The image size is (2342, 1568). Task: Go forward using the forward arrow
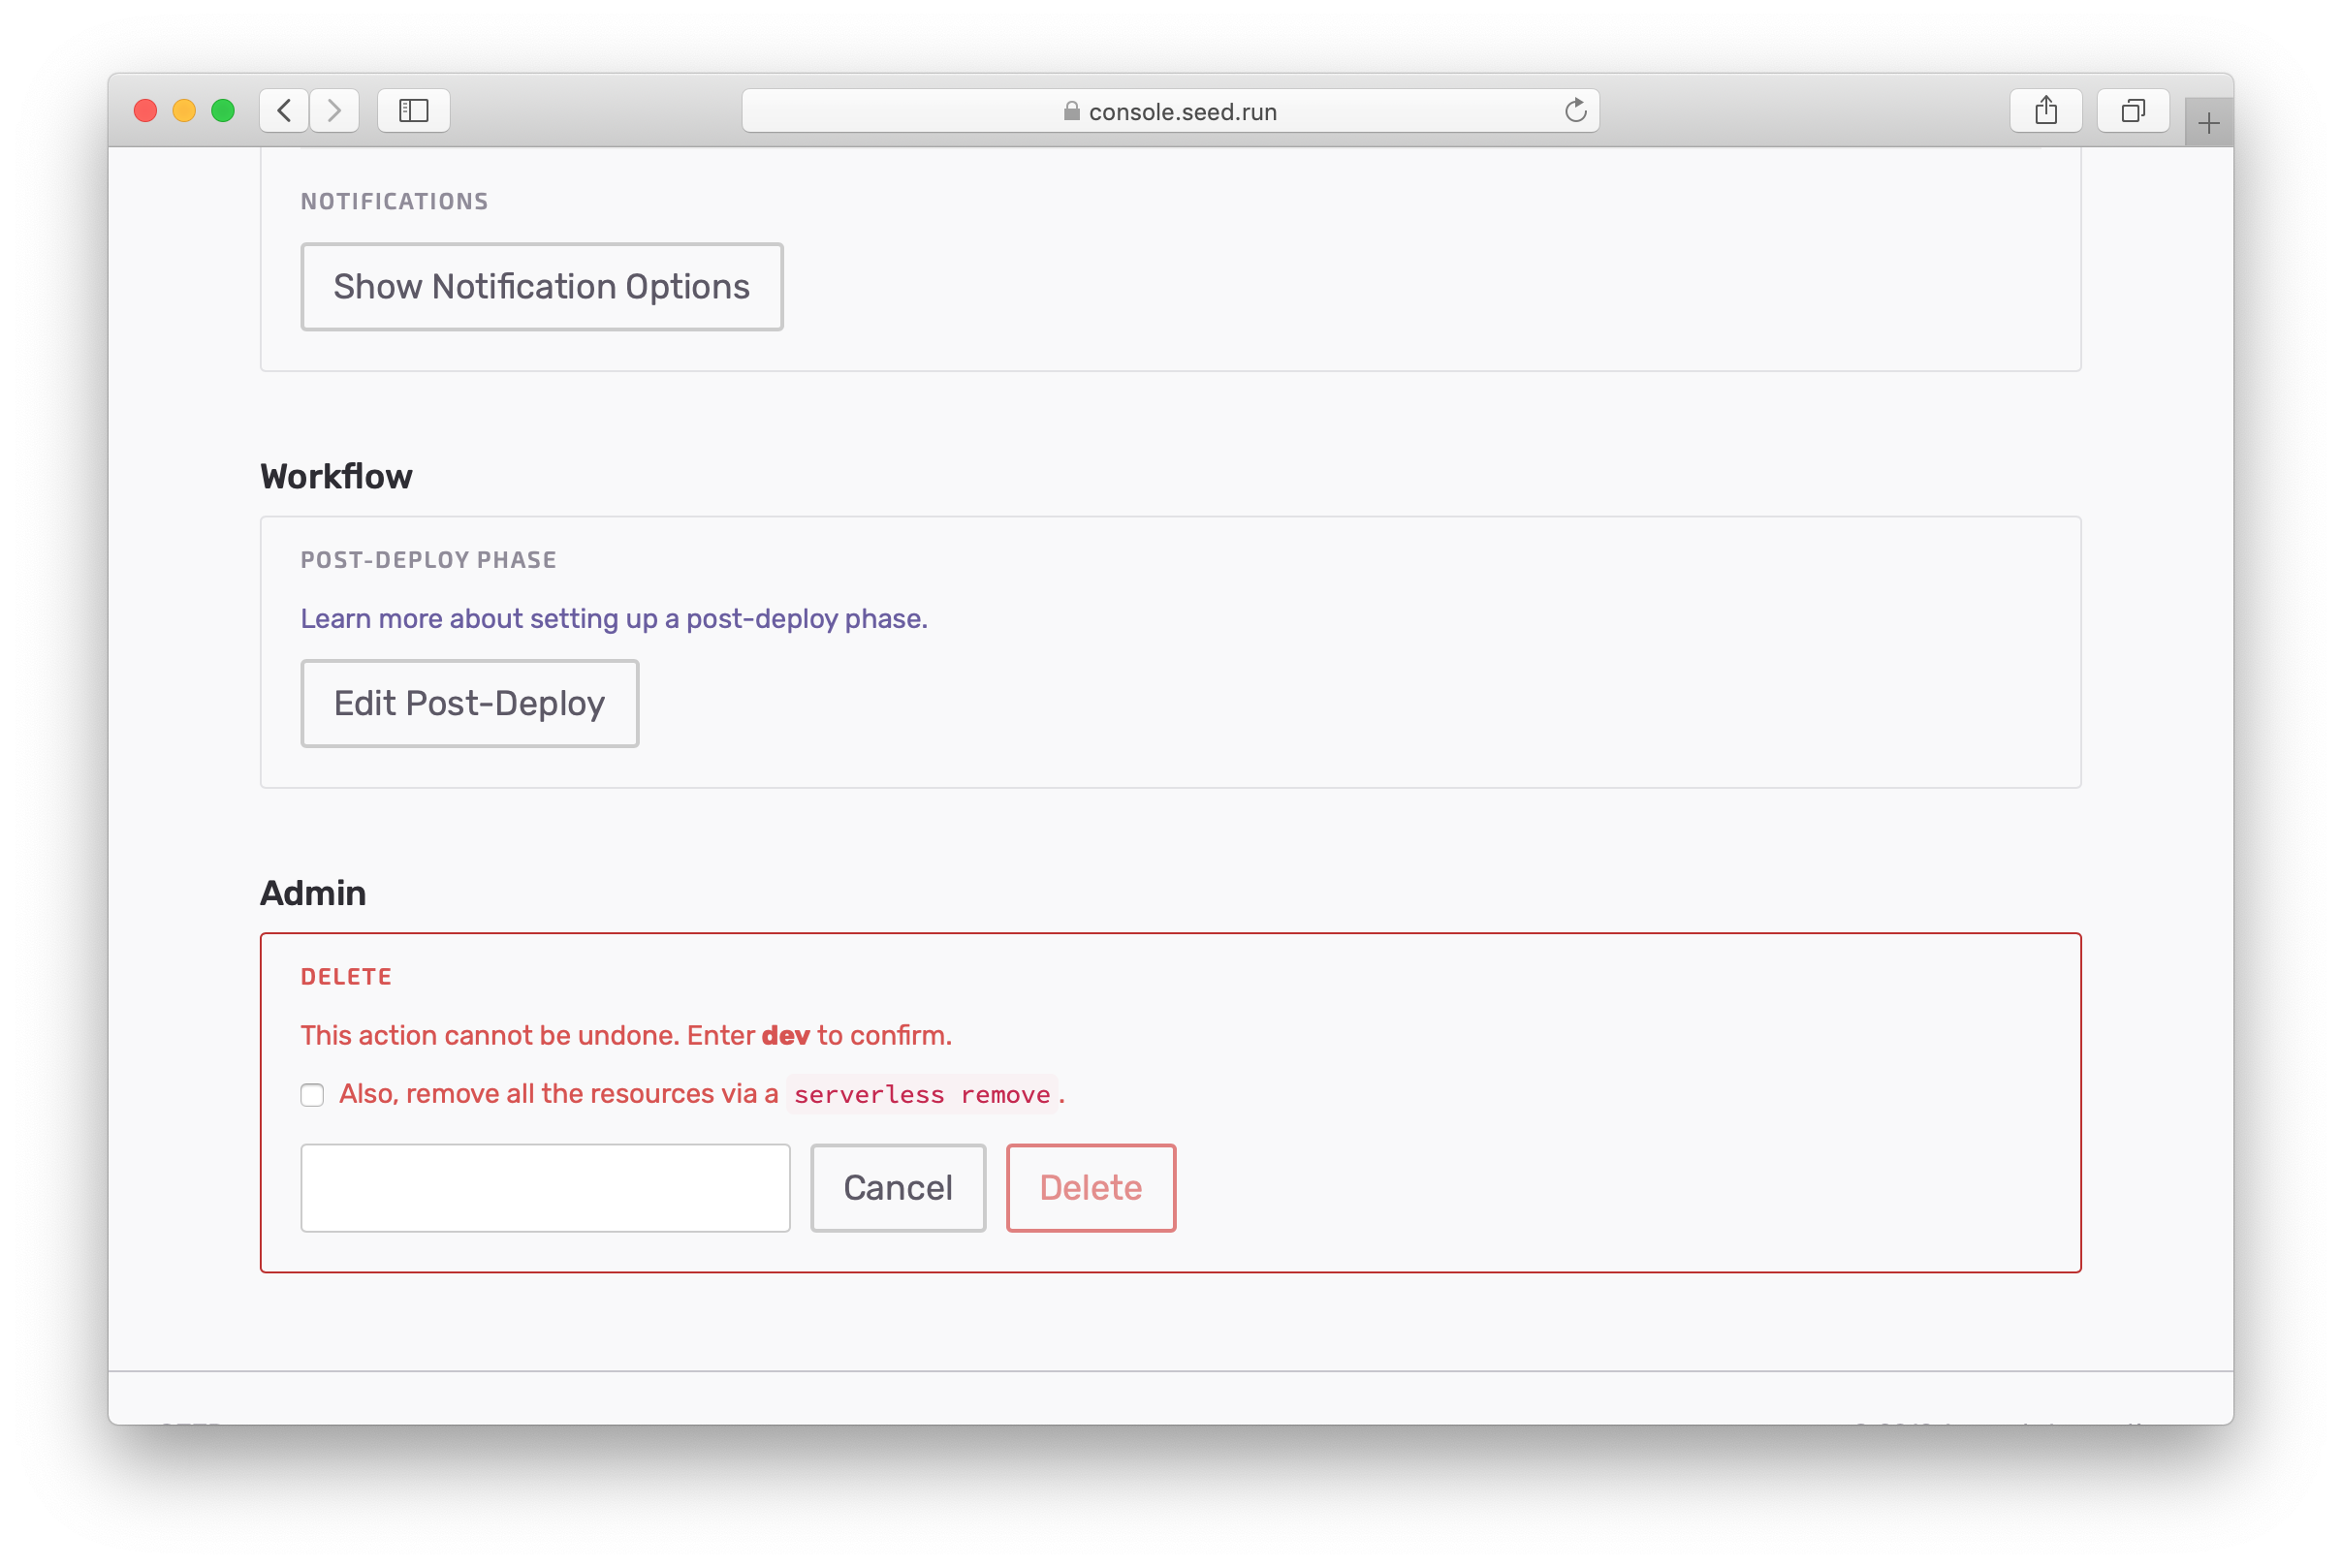tap(334, 110)
